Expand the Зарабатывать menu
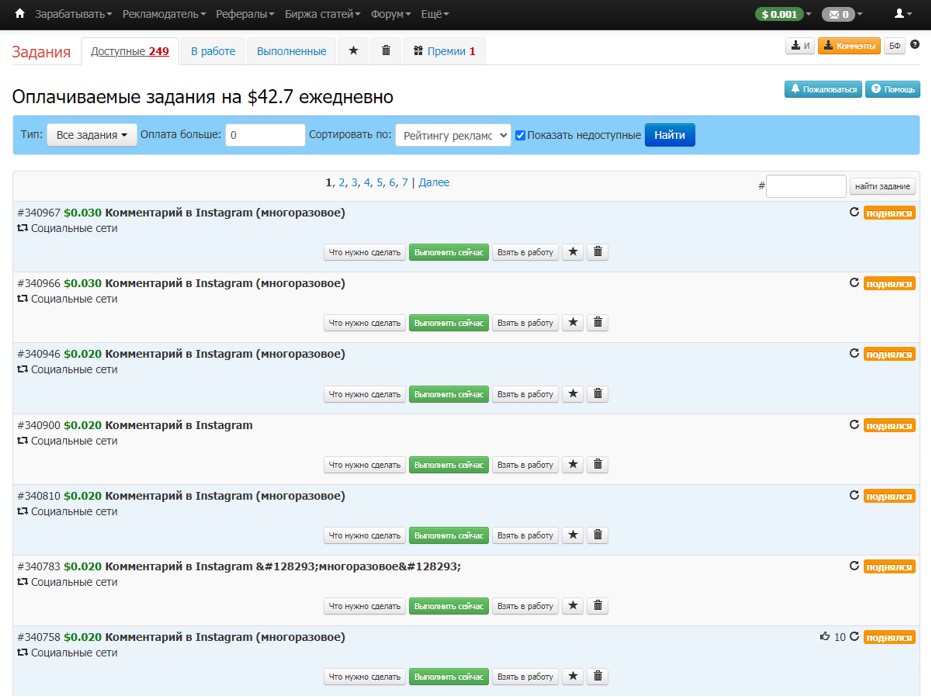This screenshot has height=697, width=931. pyautogui.click(x=73, y=14)
